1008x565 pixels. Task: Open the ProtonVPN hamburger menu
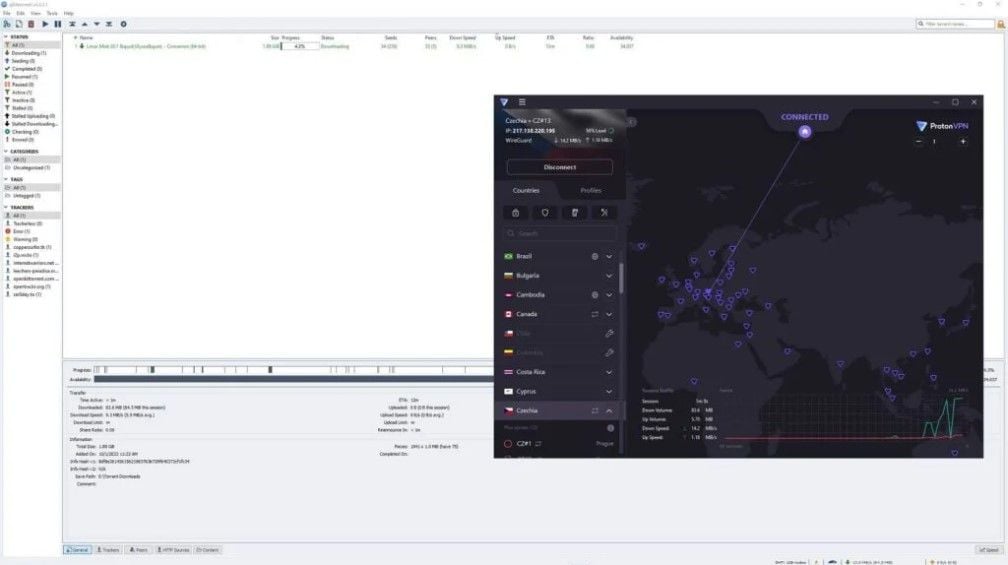coord(522,102)
